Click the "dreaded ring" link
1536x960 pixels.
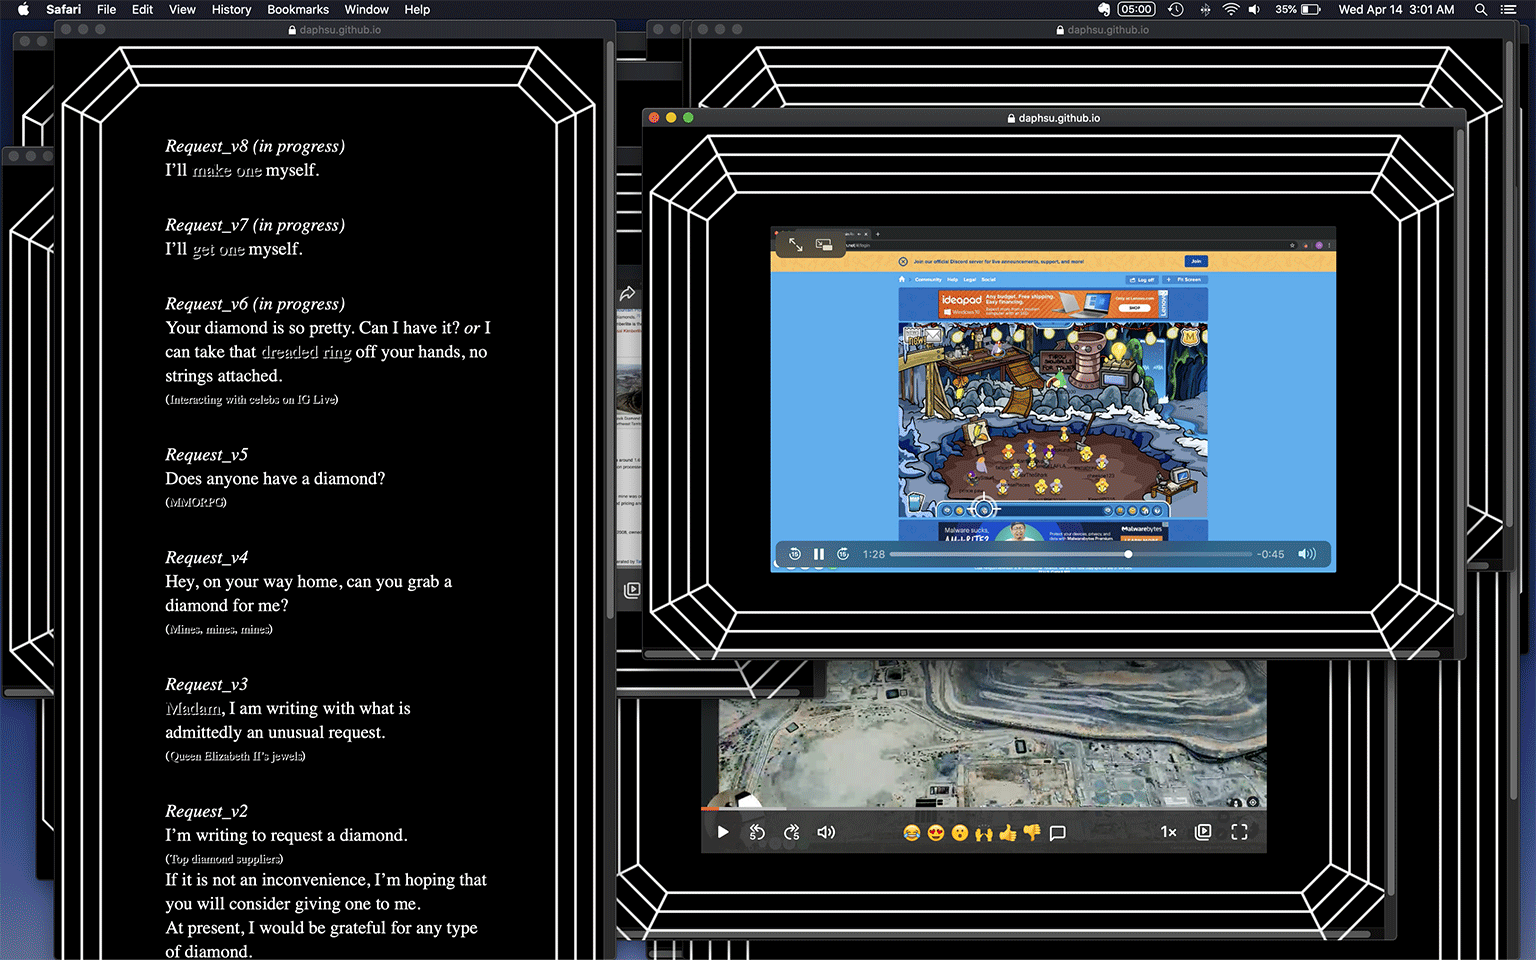point(306,352)
